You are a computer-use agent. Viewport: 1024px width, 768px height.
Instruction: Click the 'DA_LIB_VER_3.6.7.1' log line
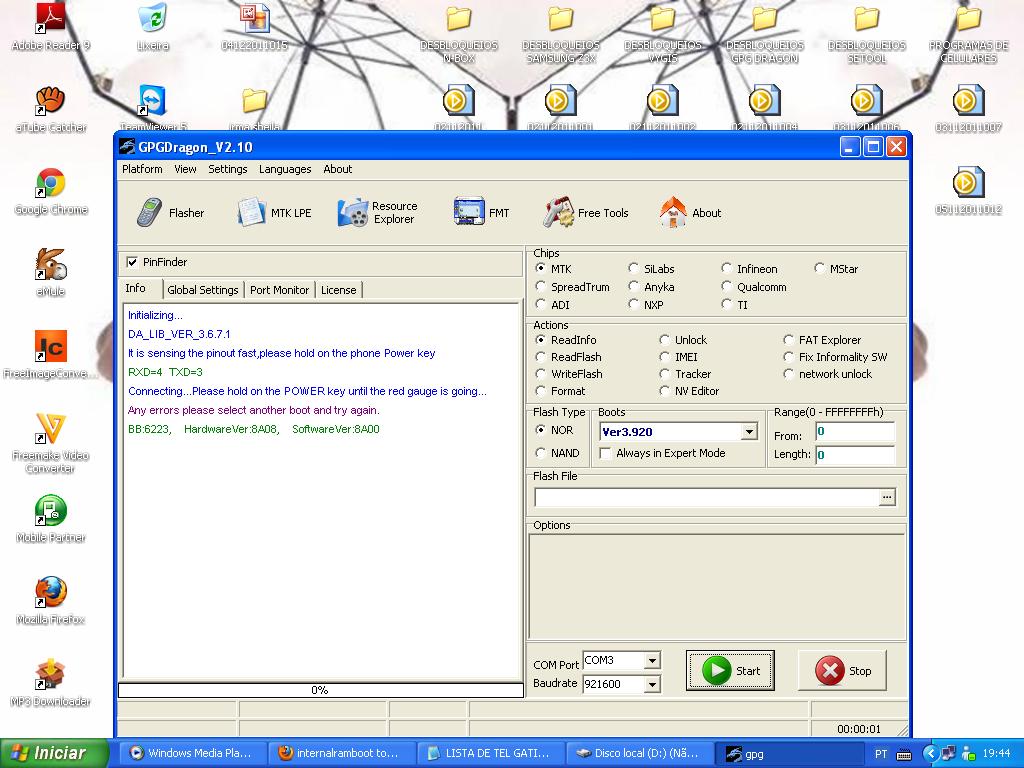click(x=179, y=334)
